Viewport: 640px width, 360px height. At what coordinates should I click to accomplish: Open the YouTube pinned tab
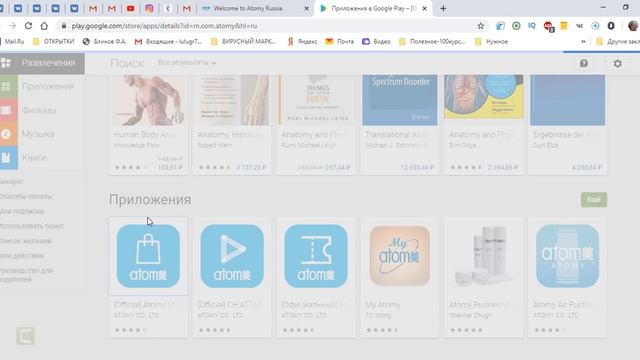(x=131, y=8)
